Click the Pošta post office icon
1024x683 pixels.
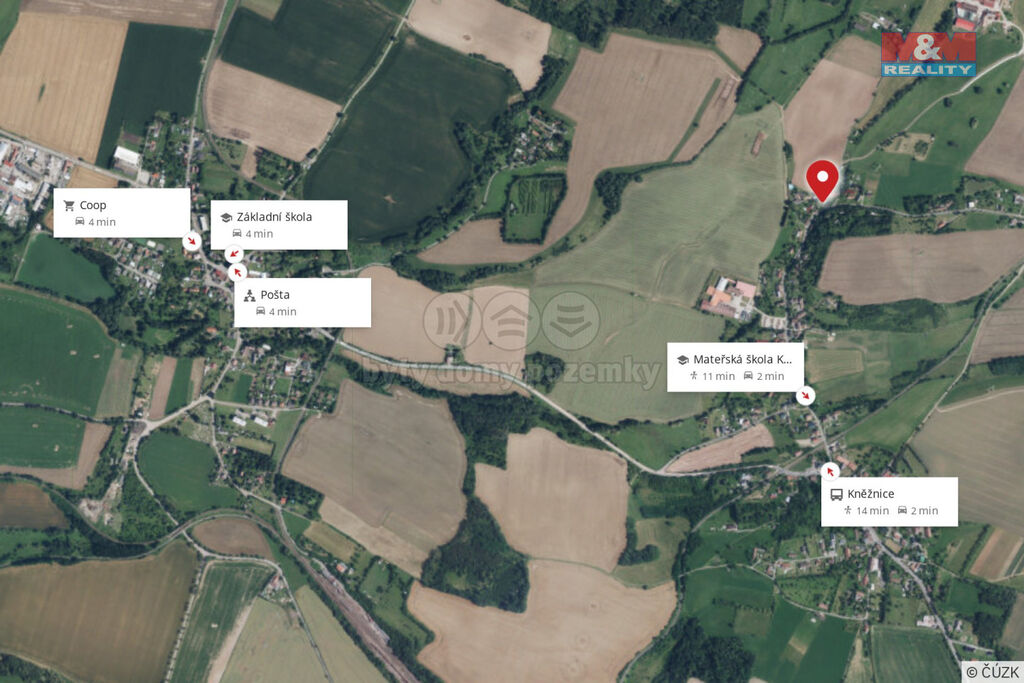click(x=249, y=295)
